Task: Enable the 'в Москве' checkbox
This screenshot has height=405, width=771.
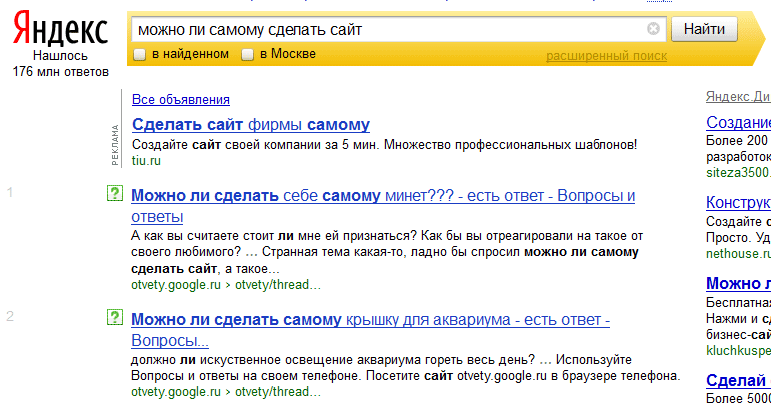Action: [x=247, y=54]
